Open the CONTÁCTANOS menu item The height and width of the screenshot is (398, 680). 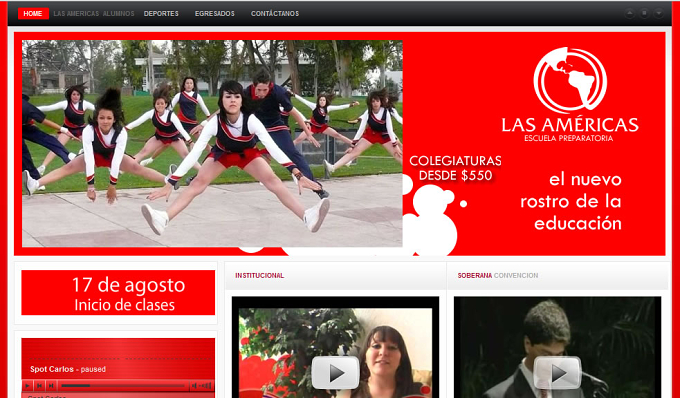pos(275,14)
